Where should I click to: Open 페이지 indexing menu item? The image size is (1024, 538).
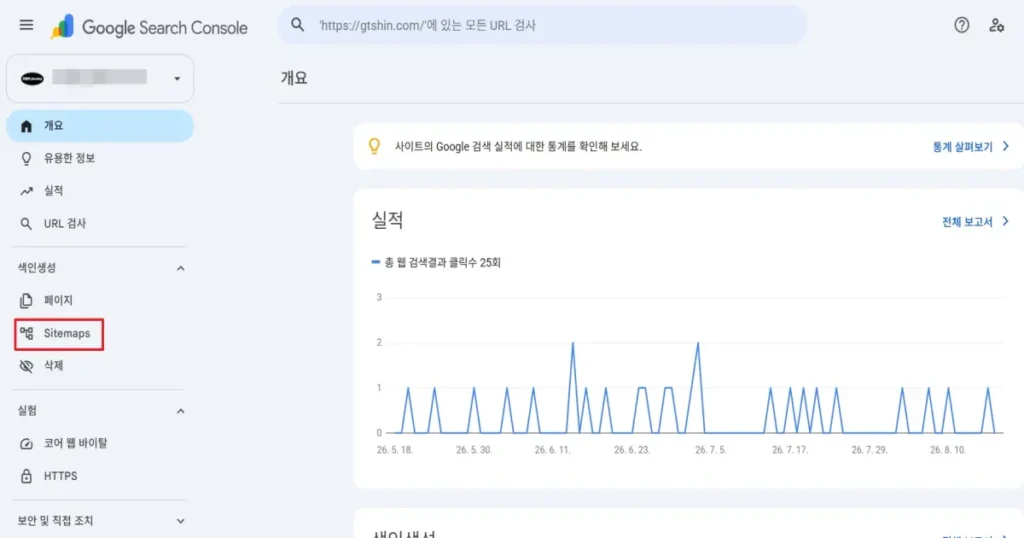(x=100, y=300)
